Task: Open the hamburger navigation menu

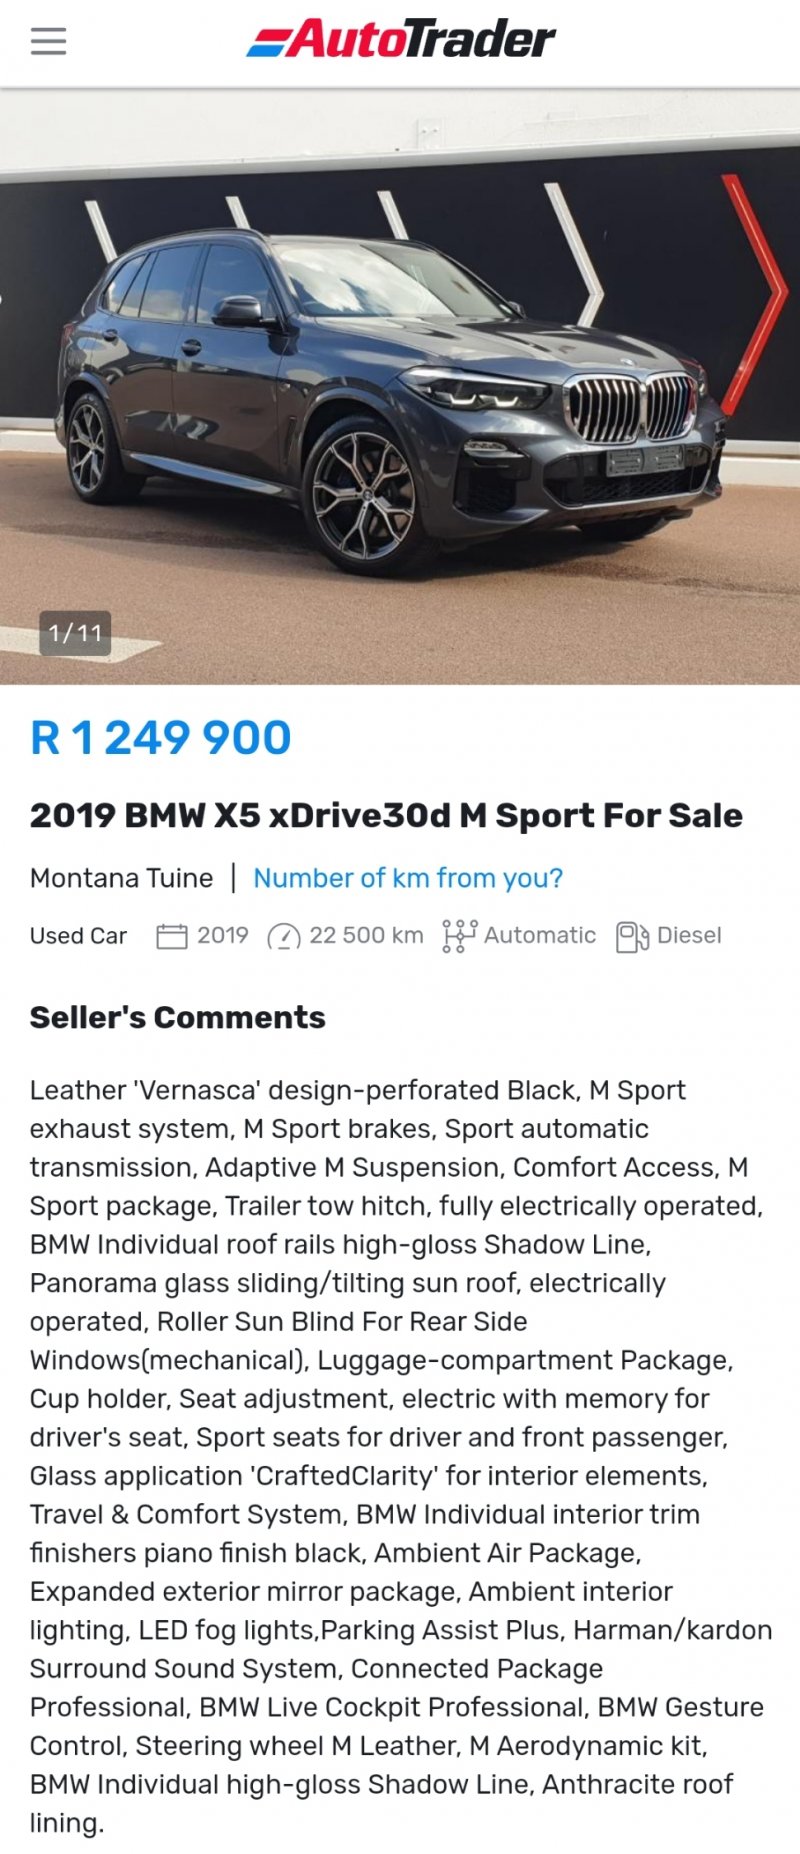Action: (48, 41)
